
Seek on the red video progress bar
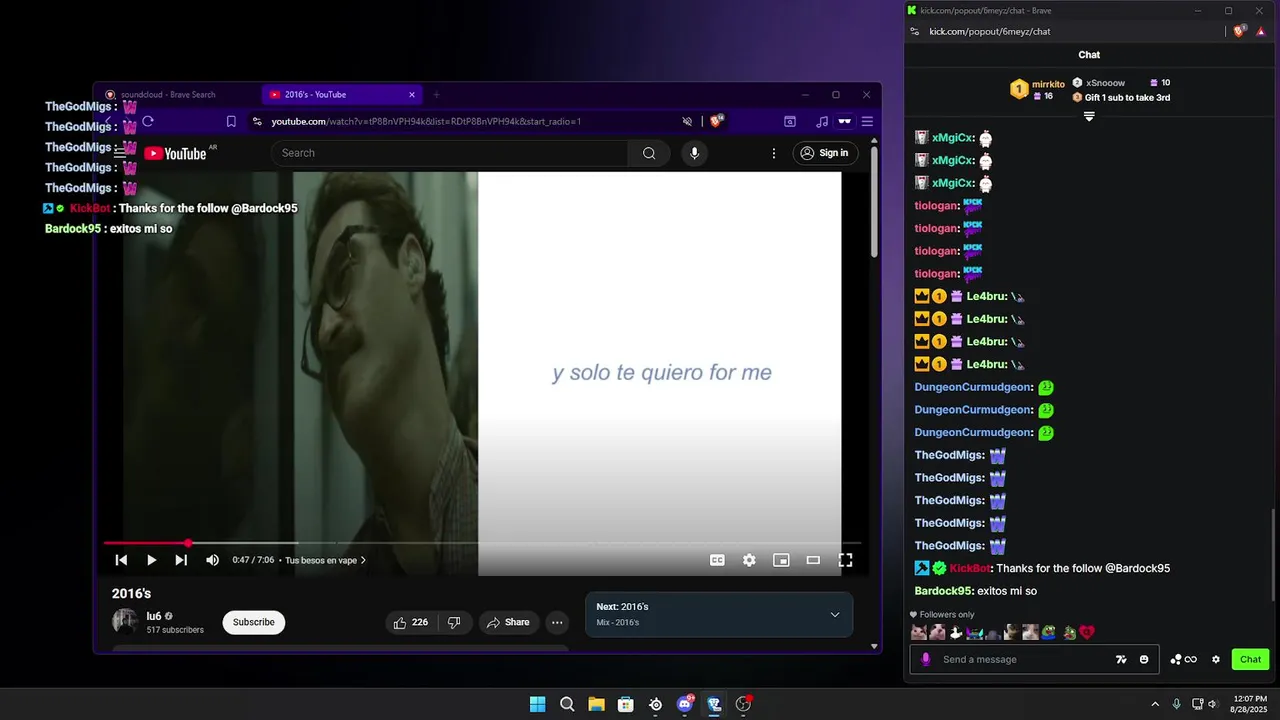[146, 543]
